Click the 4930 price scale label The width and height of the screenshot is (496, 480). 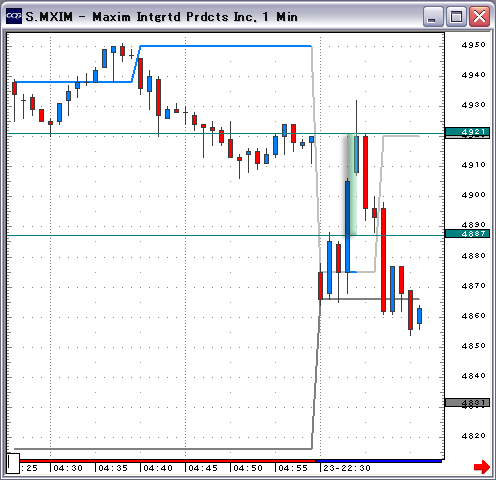coord(473,105)
